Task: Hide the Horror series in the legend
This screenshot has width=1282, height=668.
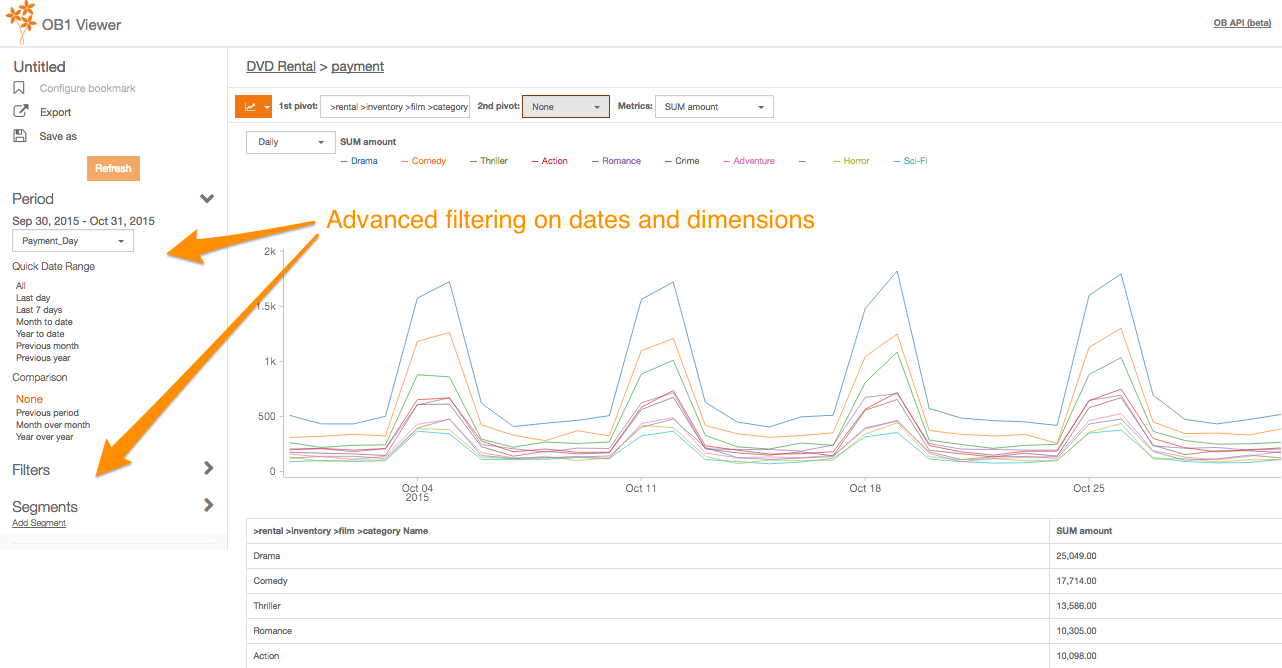Action: pyautogui.click(x=856, y=161)
